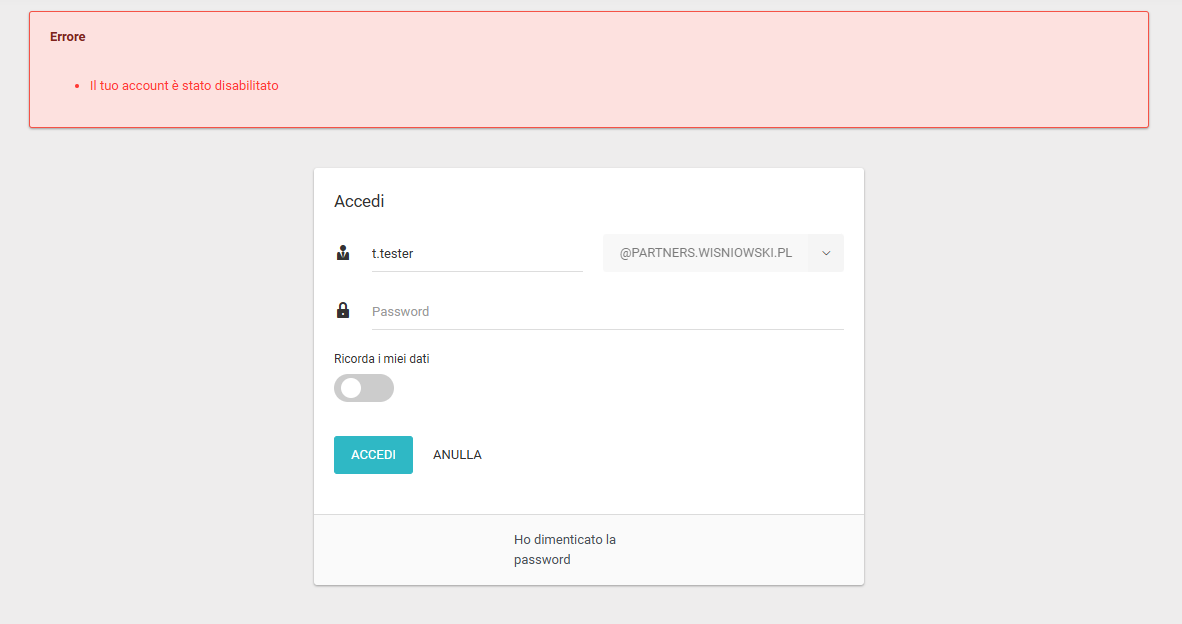Click the user icon beside username field
This screenshot has width=1182, height=624.
pyautogui.click(x=343, y=253)
